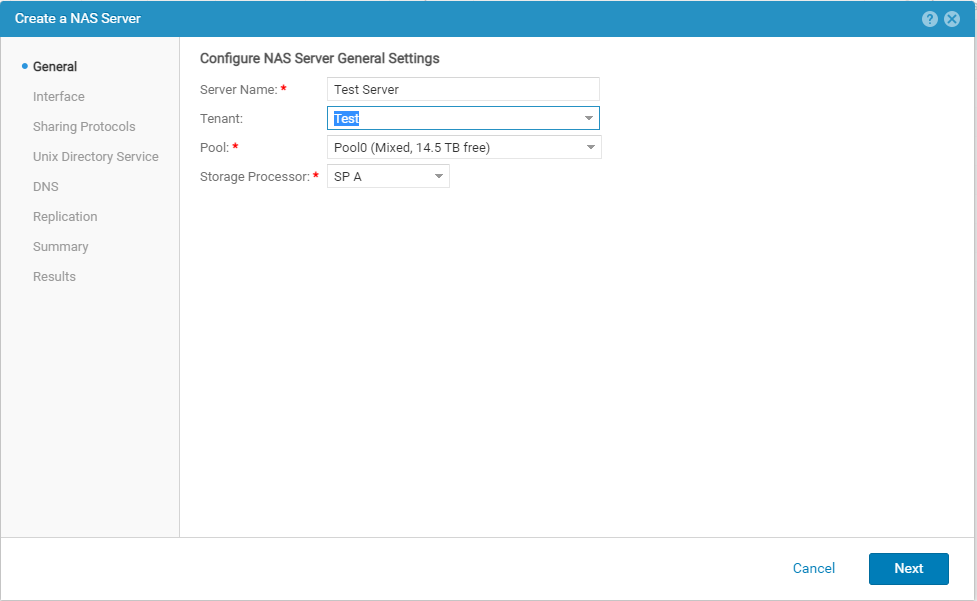The width and height of the screenshot is (977, 601).
Task: Select the DNS step
Action: (x=46, y=187)
